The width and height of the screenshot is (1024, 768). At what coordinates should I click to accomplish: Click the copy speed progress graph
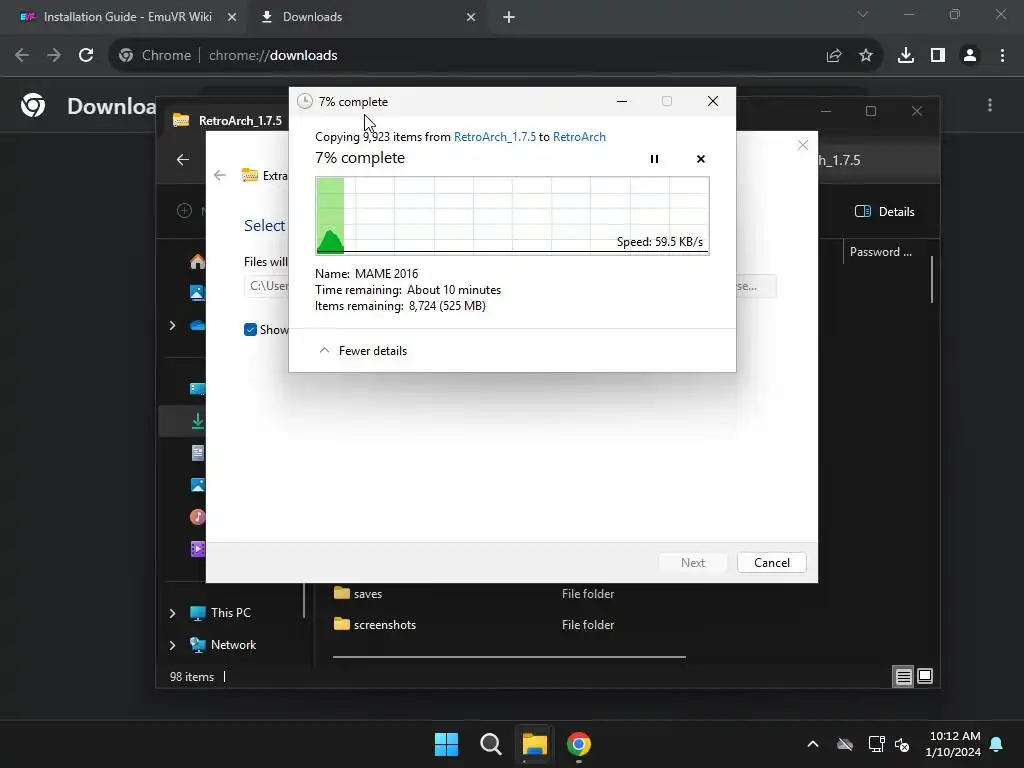pos(513,216)
